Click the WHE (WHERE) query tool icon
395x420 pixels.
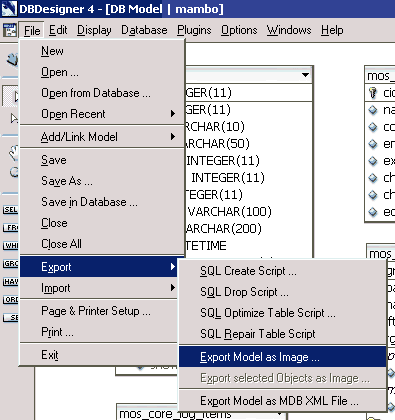point(10,246)
